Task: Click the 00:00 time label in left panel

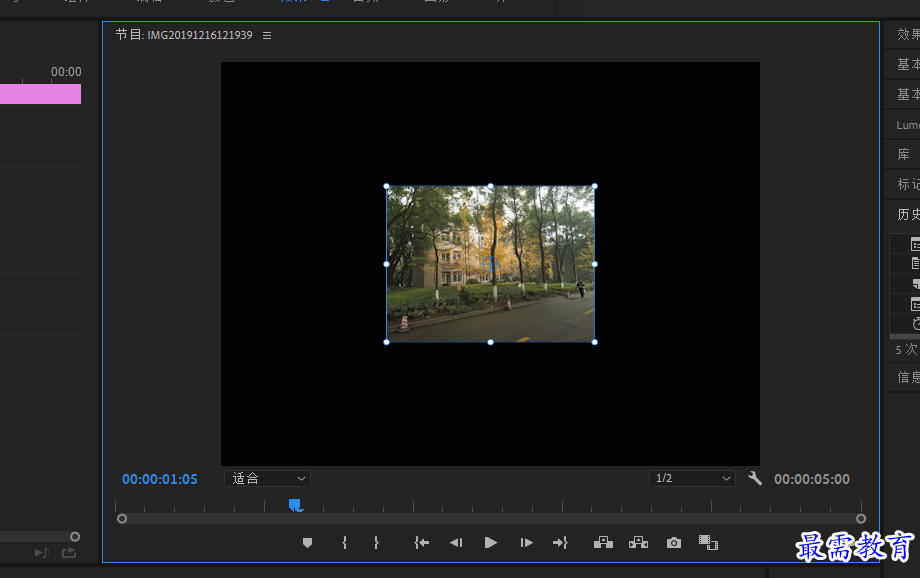Action: [x=66, y=72]
